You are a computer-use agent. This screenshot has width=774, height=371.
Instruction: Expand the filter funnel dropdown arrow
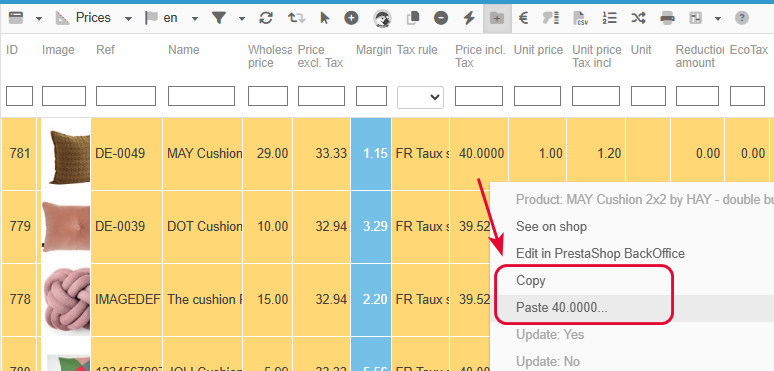pos(242,19)
